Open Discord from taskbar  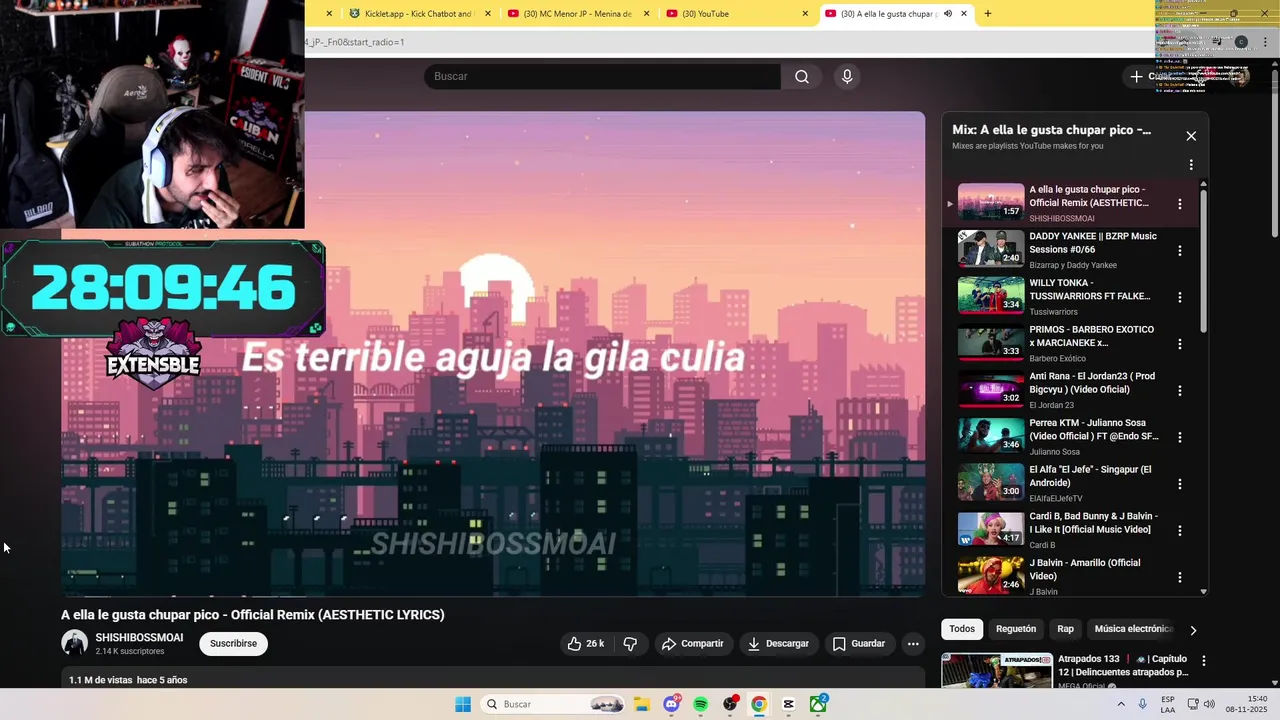pyautogui.click(x=671, y=704)
